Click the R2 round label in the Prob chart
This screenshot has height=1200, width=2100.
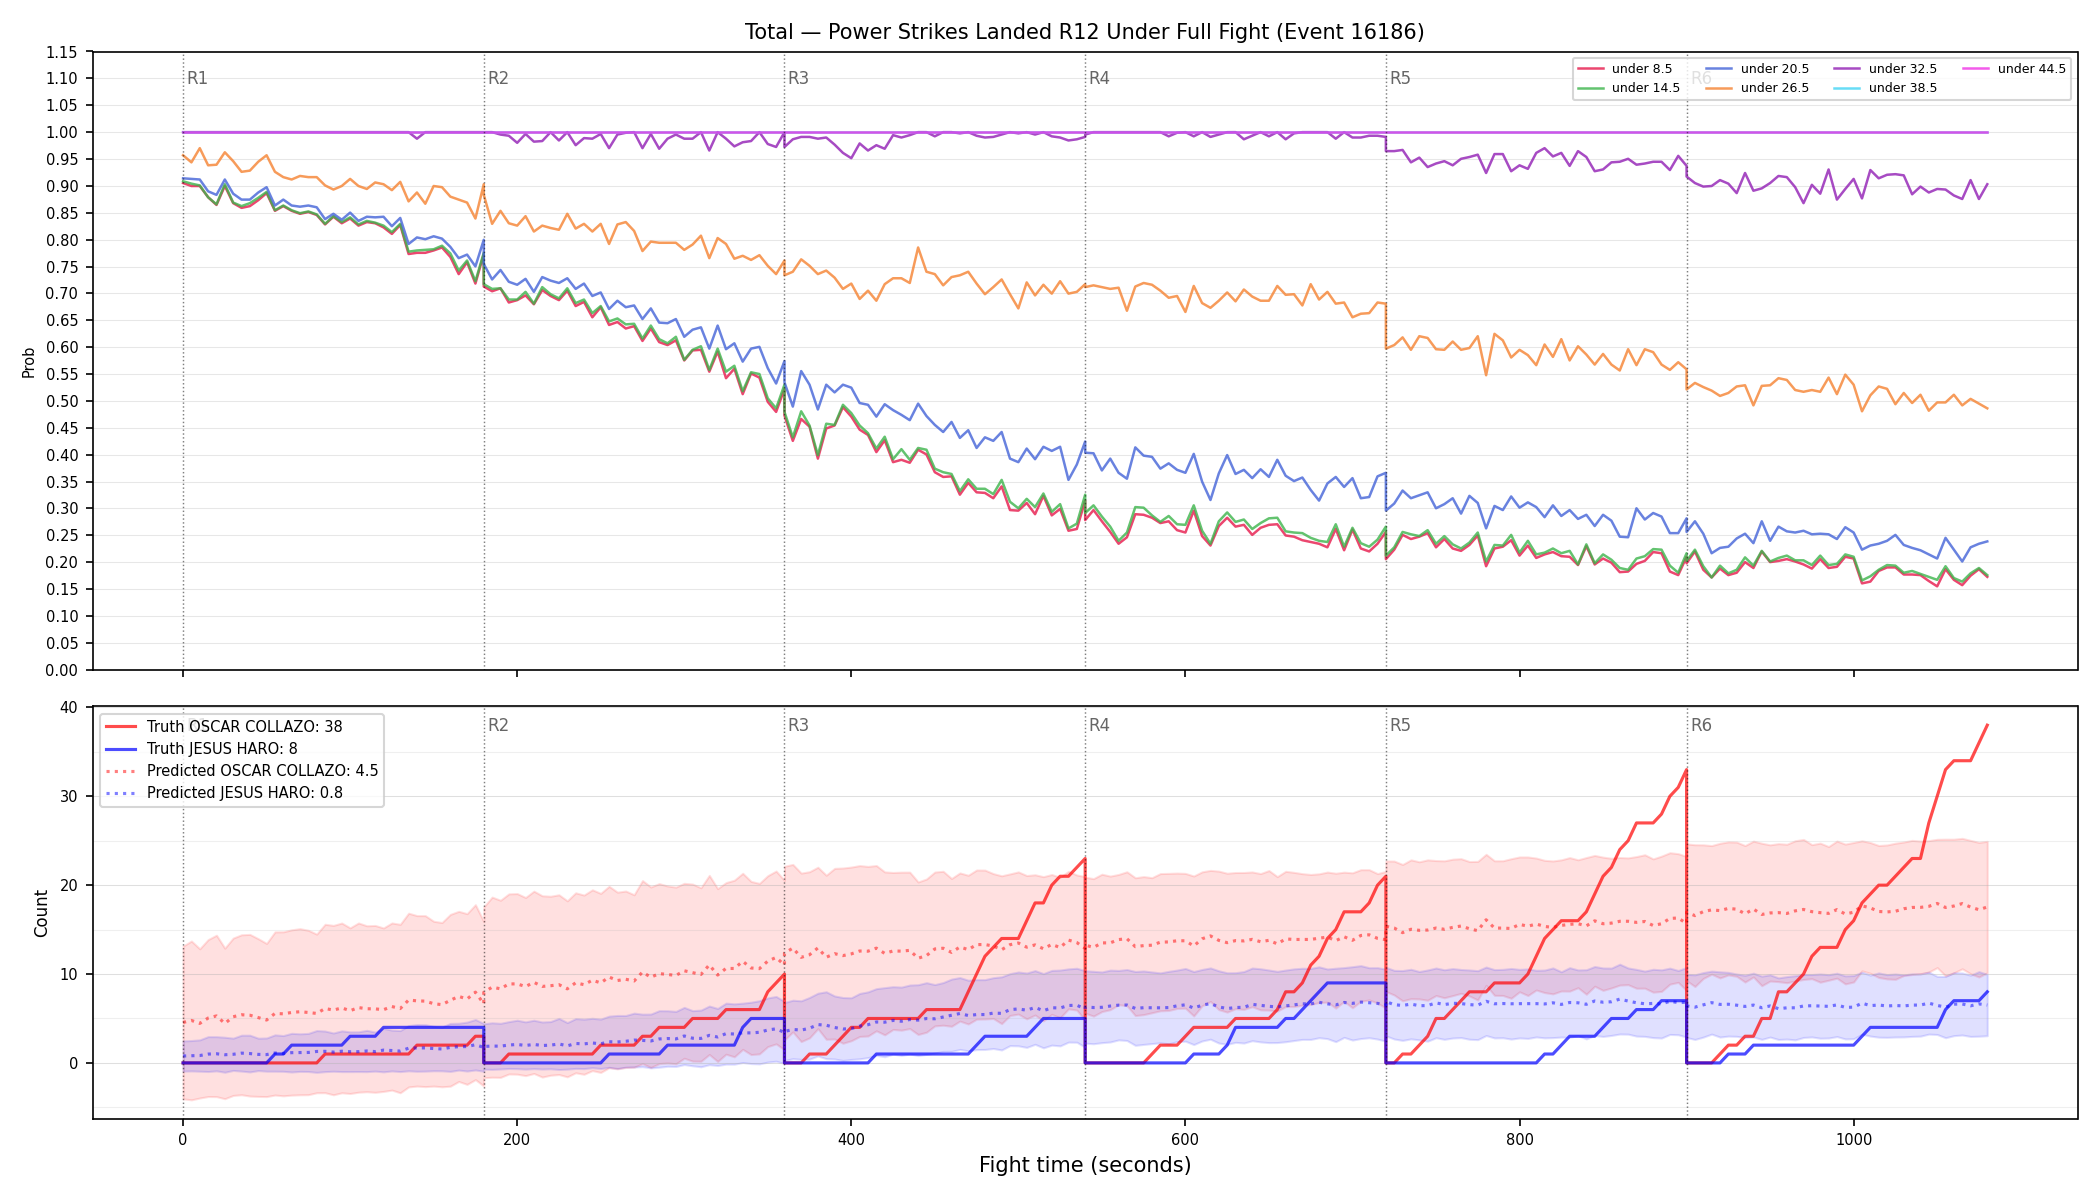pos(498,78)
